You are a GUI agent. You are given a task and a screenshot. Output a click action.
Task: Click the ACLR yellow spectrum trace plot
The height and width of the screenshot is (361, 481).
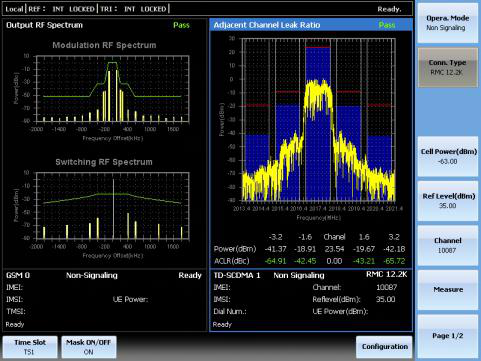click(x=319, y=120)
